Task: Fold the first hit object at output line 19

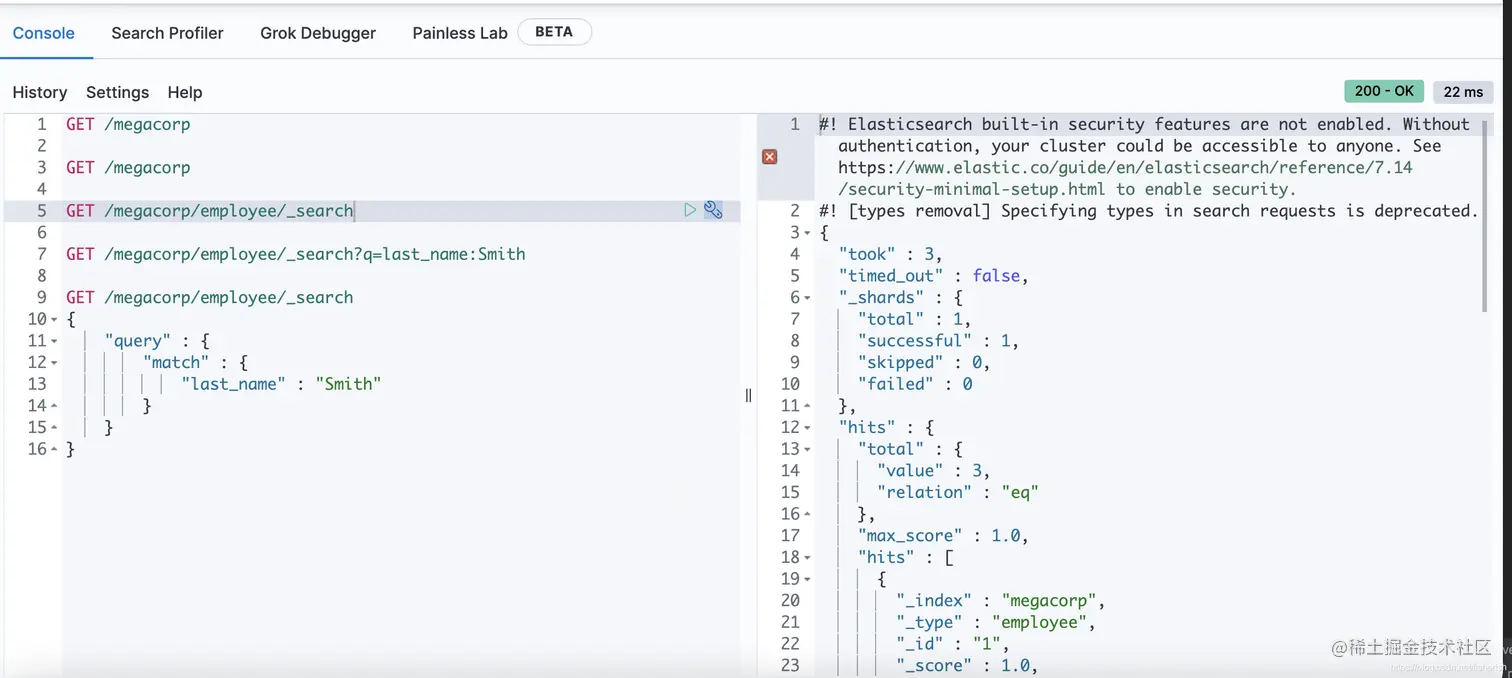Action: pos(808,579)
